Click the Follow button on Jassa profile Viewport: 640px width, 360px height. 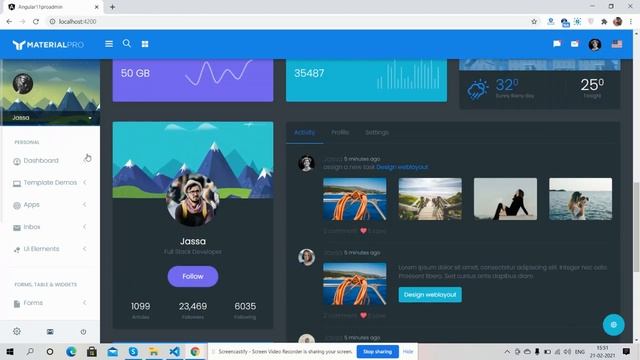coord(193,276)
